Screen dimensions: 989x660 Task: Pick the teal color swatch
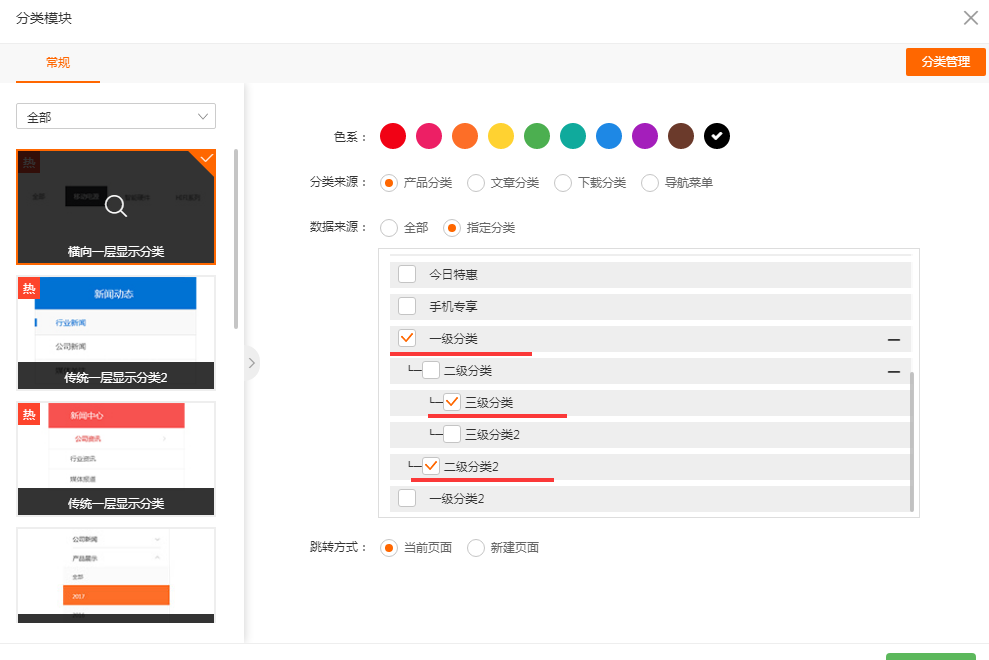coord(573,136)
